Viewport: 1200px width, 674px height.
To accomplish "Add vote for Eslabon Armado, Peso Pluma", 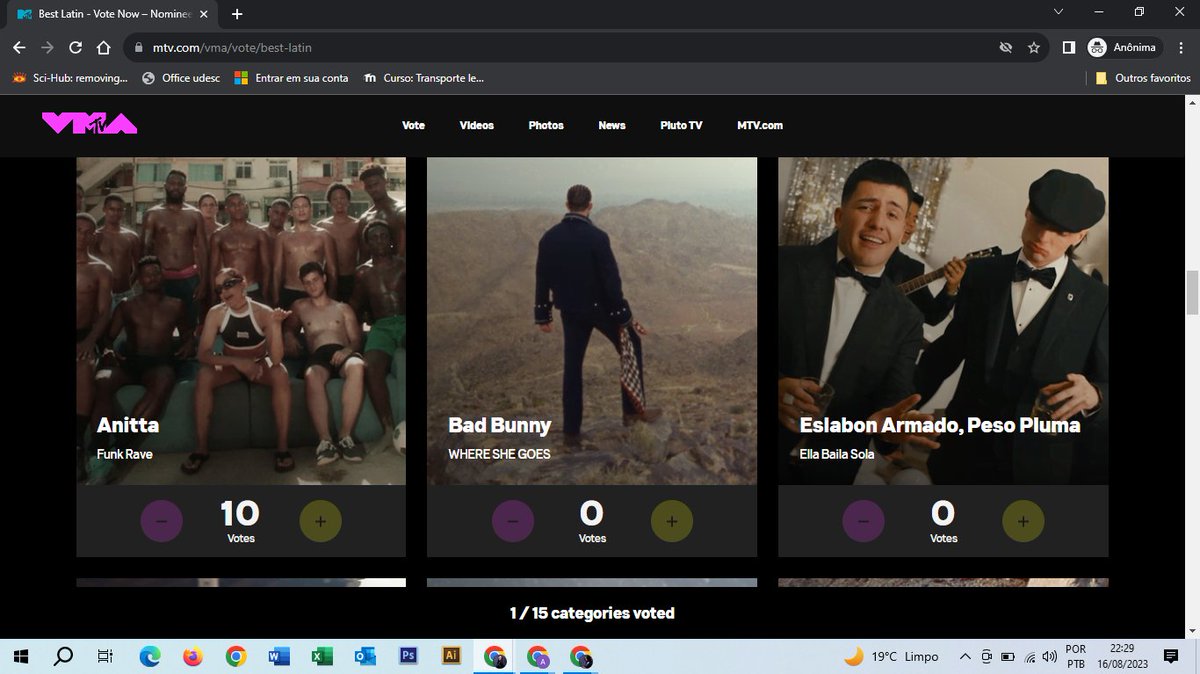I will tap(1022, 521).
